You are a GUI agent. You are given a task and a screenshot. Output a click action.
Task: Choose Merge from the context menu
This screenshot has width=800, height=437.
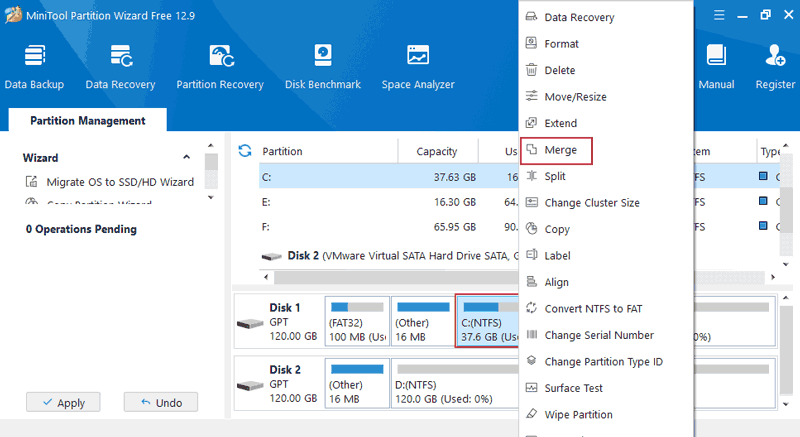point(560,150)
